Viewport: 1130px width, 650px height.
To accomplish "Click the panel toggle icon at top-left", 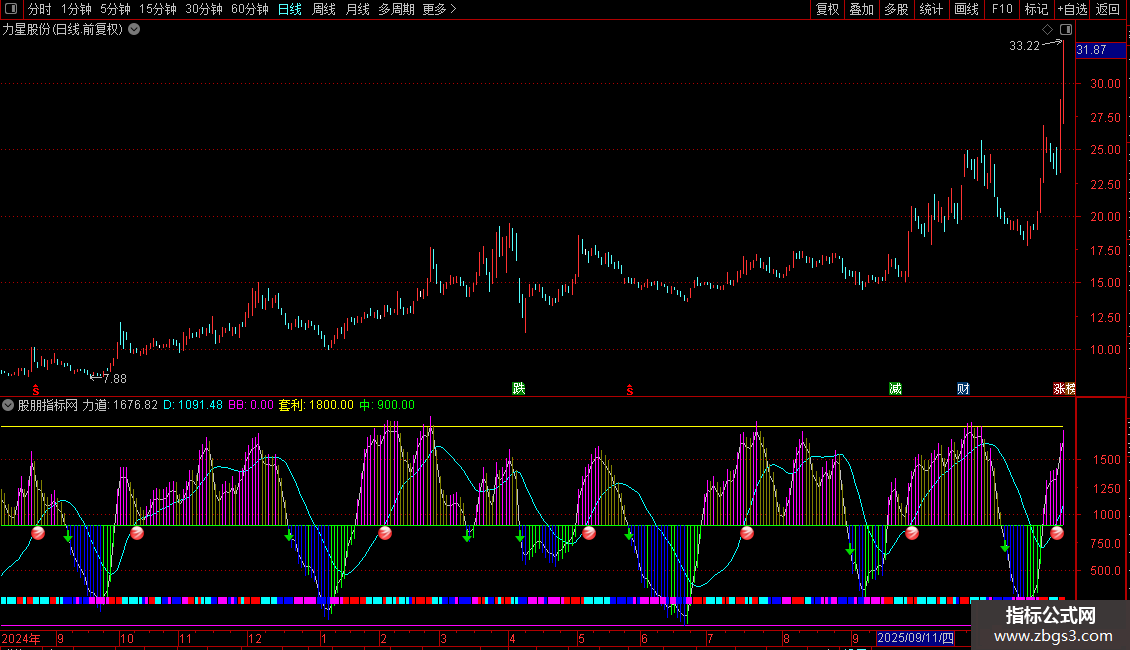I will 11,9.
